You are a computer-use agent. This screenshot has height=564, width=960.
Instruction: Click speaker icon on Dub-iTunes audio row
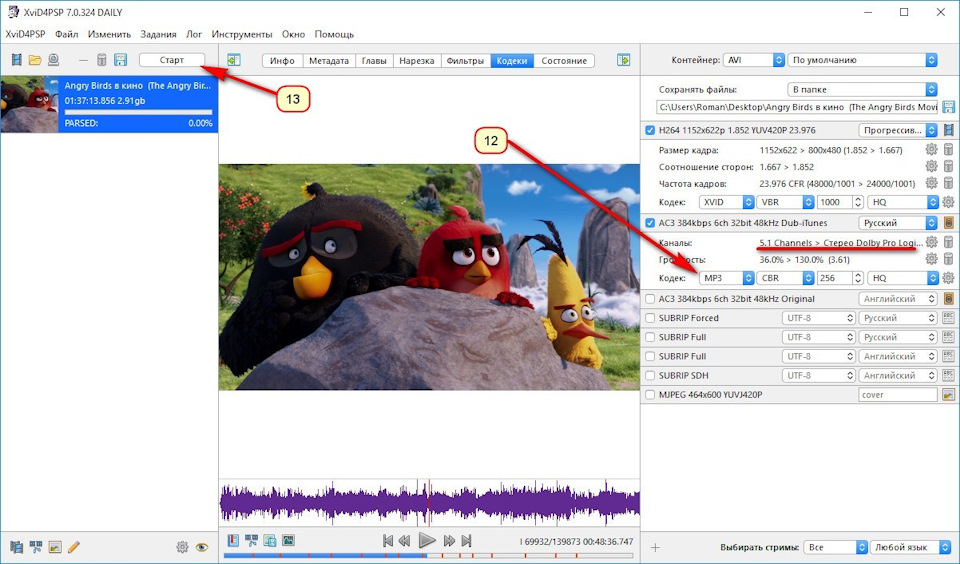point(948,223)
